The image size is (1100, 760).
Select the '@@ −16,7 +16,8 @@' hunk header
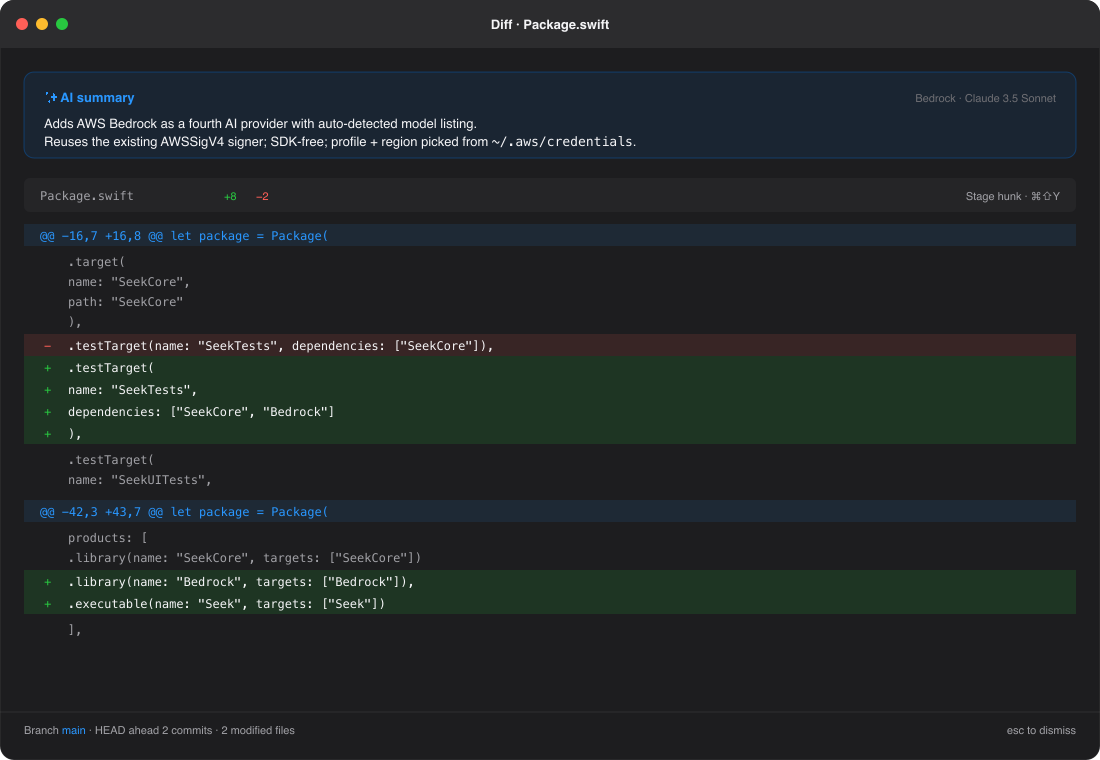[x=550, y=235]
